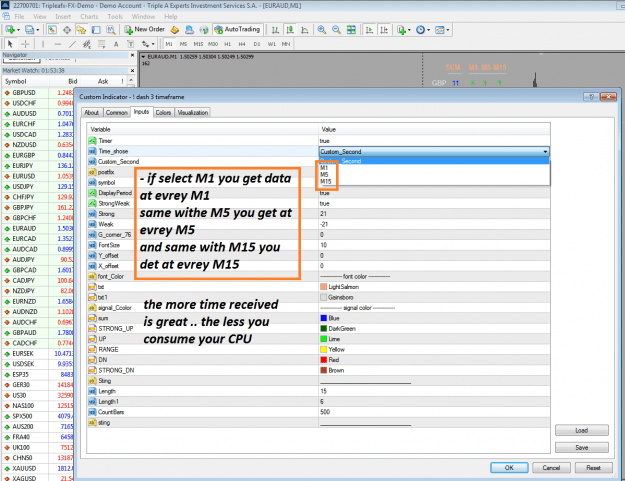625x481 pixels.
Task: Open the Profiles toolbar icon
Action: pyautogui.click(x=29, y=29)
